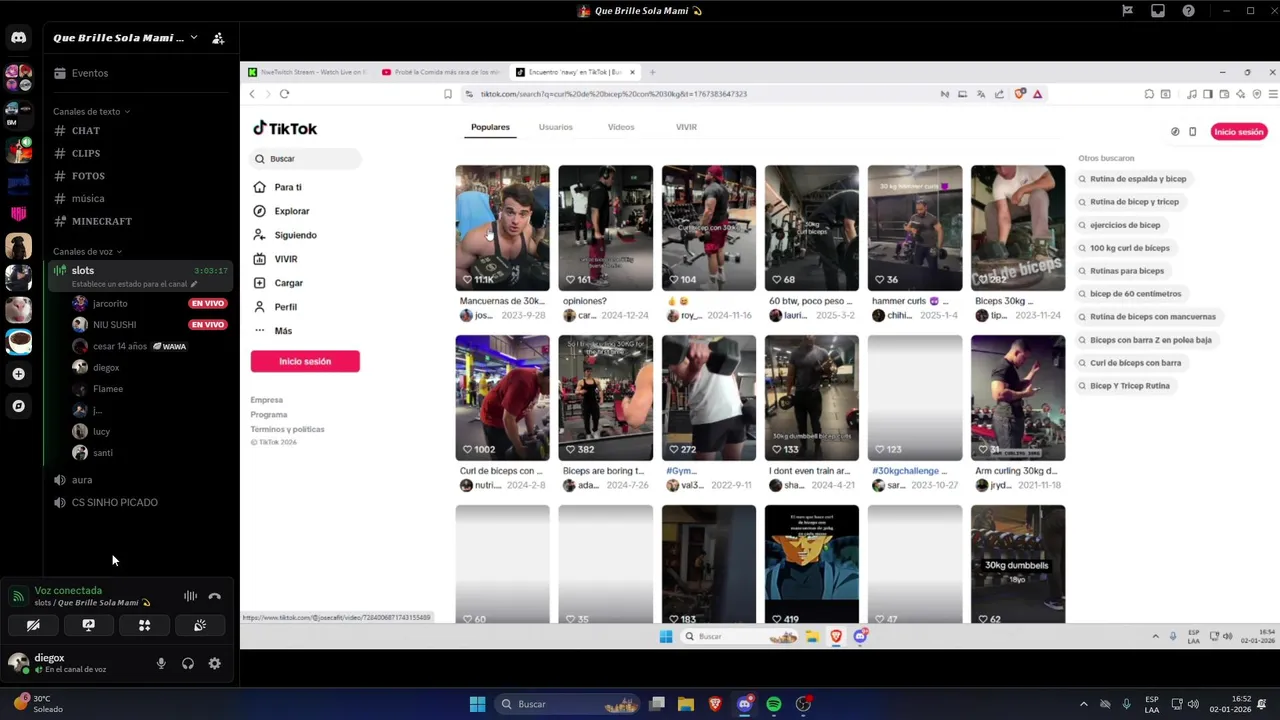The image size is (1280, 720).
Task: Click the TikTok logo
Action: pos(285,128)
